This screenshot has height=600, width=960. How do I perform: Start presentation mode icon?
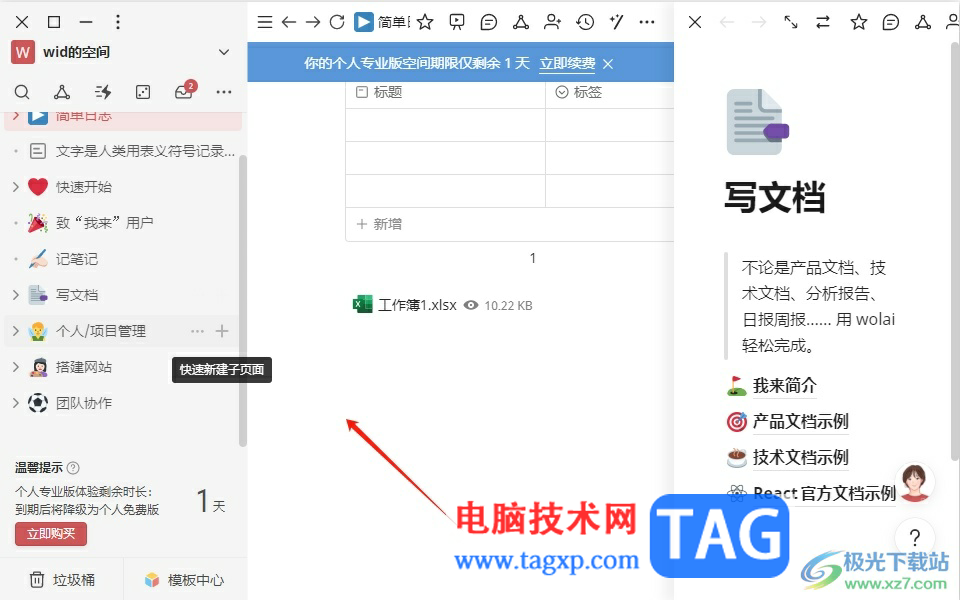click(x=457, y=23)
